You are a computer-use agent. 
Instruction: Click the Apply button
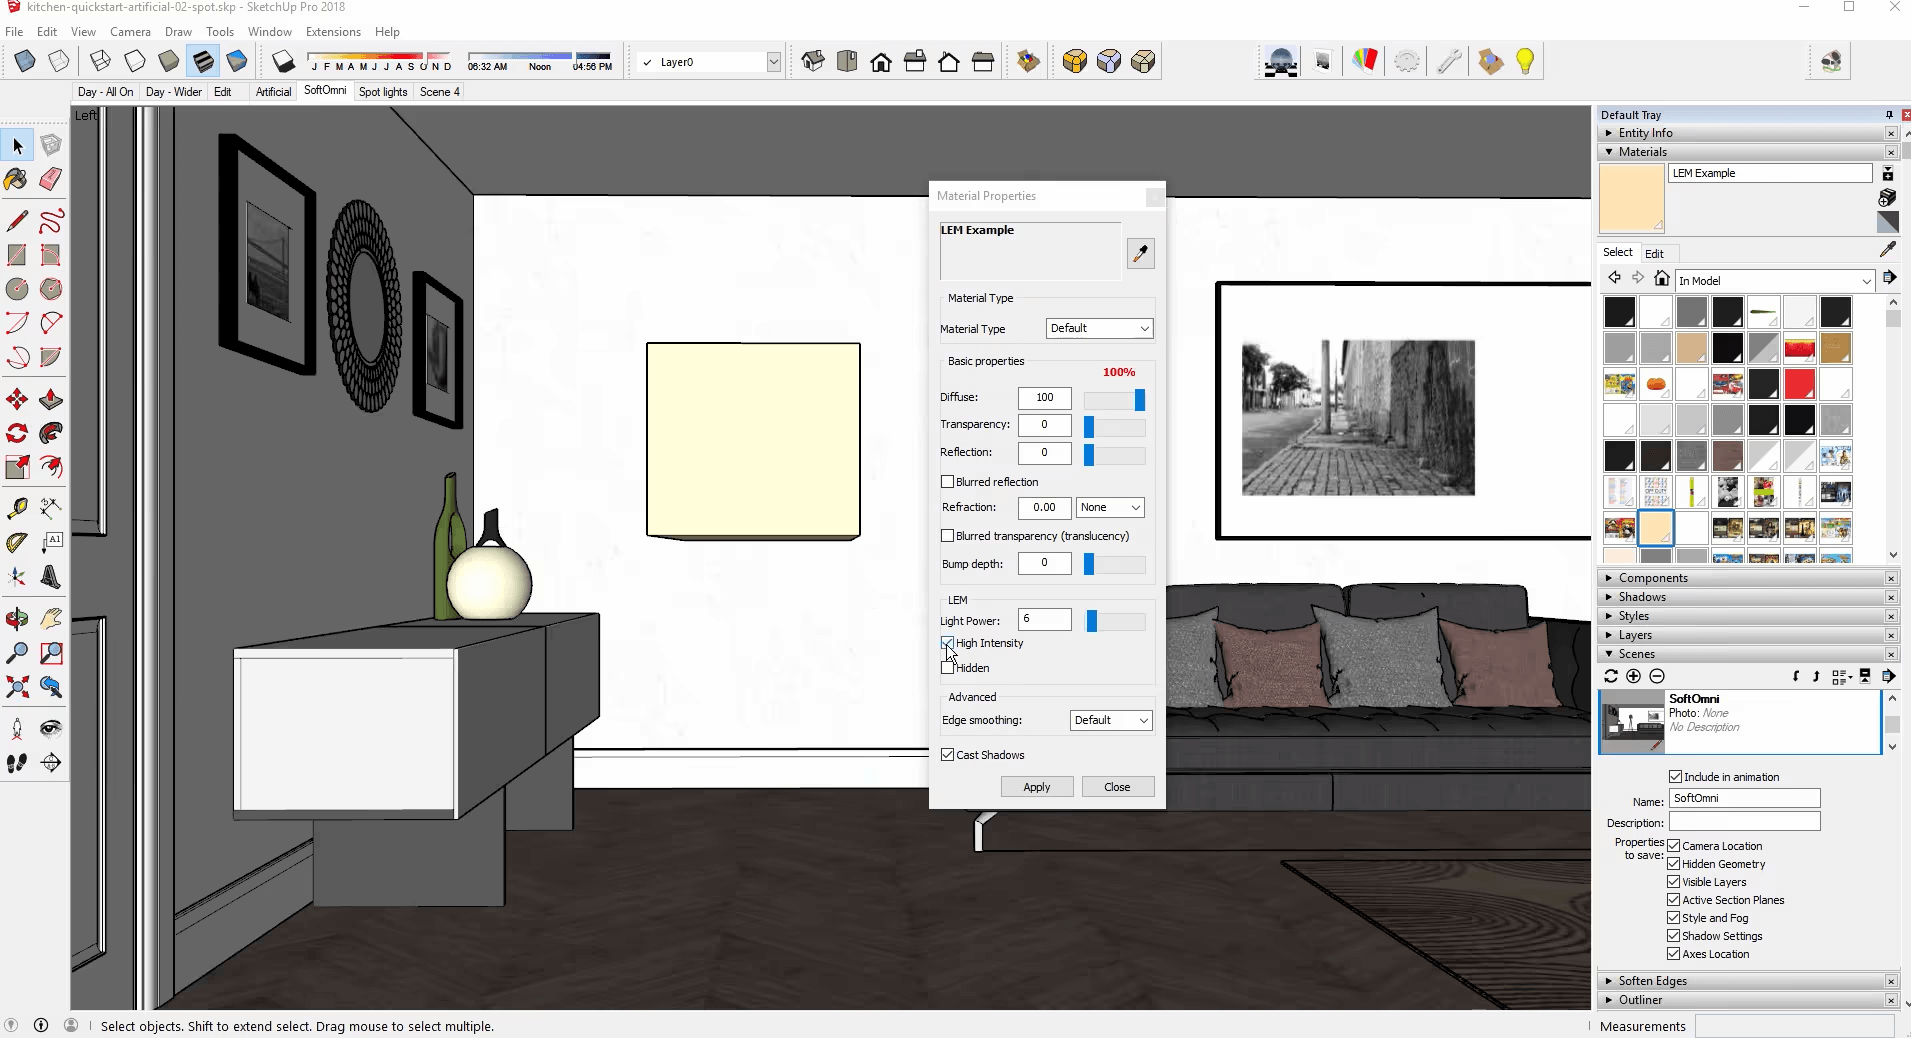(1037, 787)
